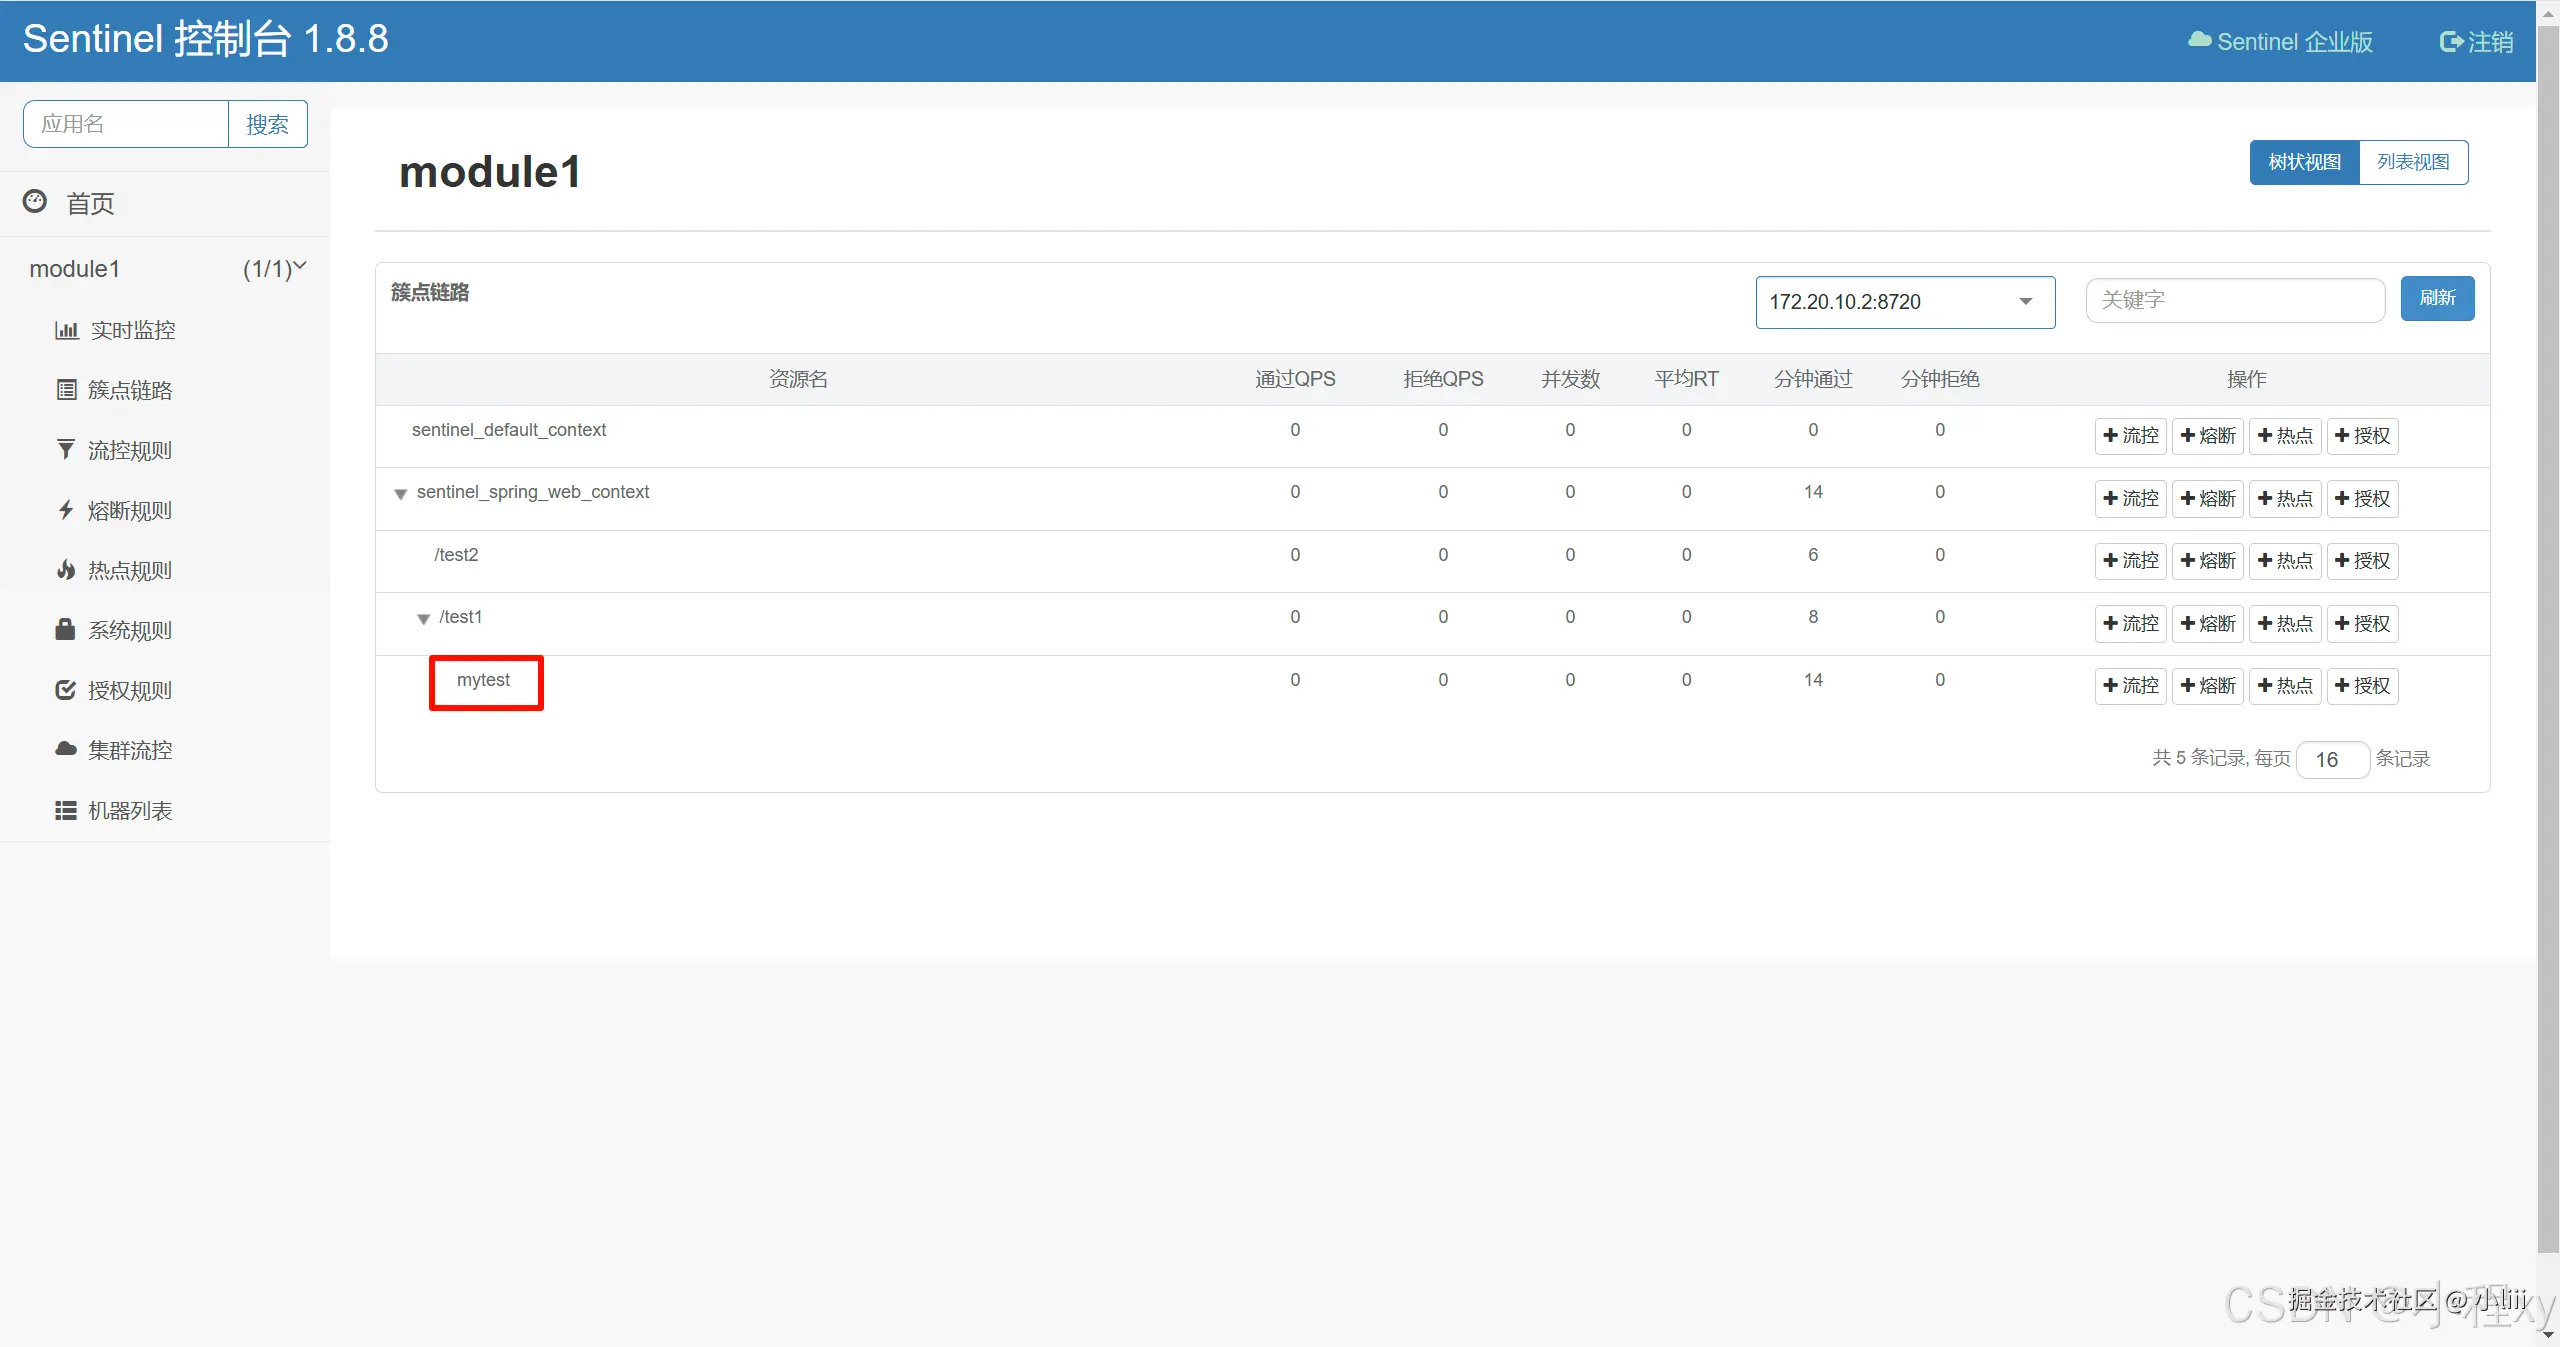The image size is (2560, 1347).
Task: Switch to 树状视图 tree view
Action: [2304, 162]
